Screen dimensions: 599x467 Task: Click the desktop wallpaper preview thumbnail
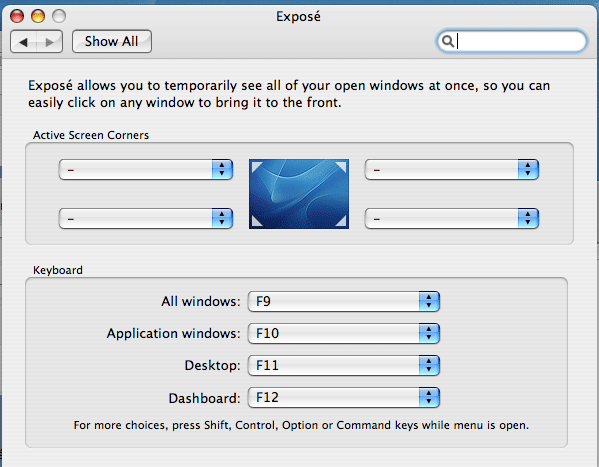[299, 194]
